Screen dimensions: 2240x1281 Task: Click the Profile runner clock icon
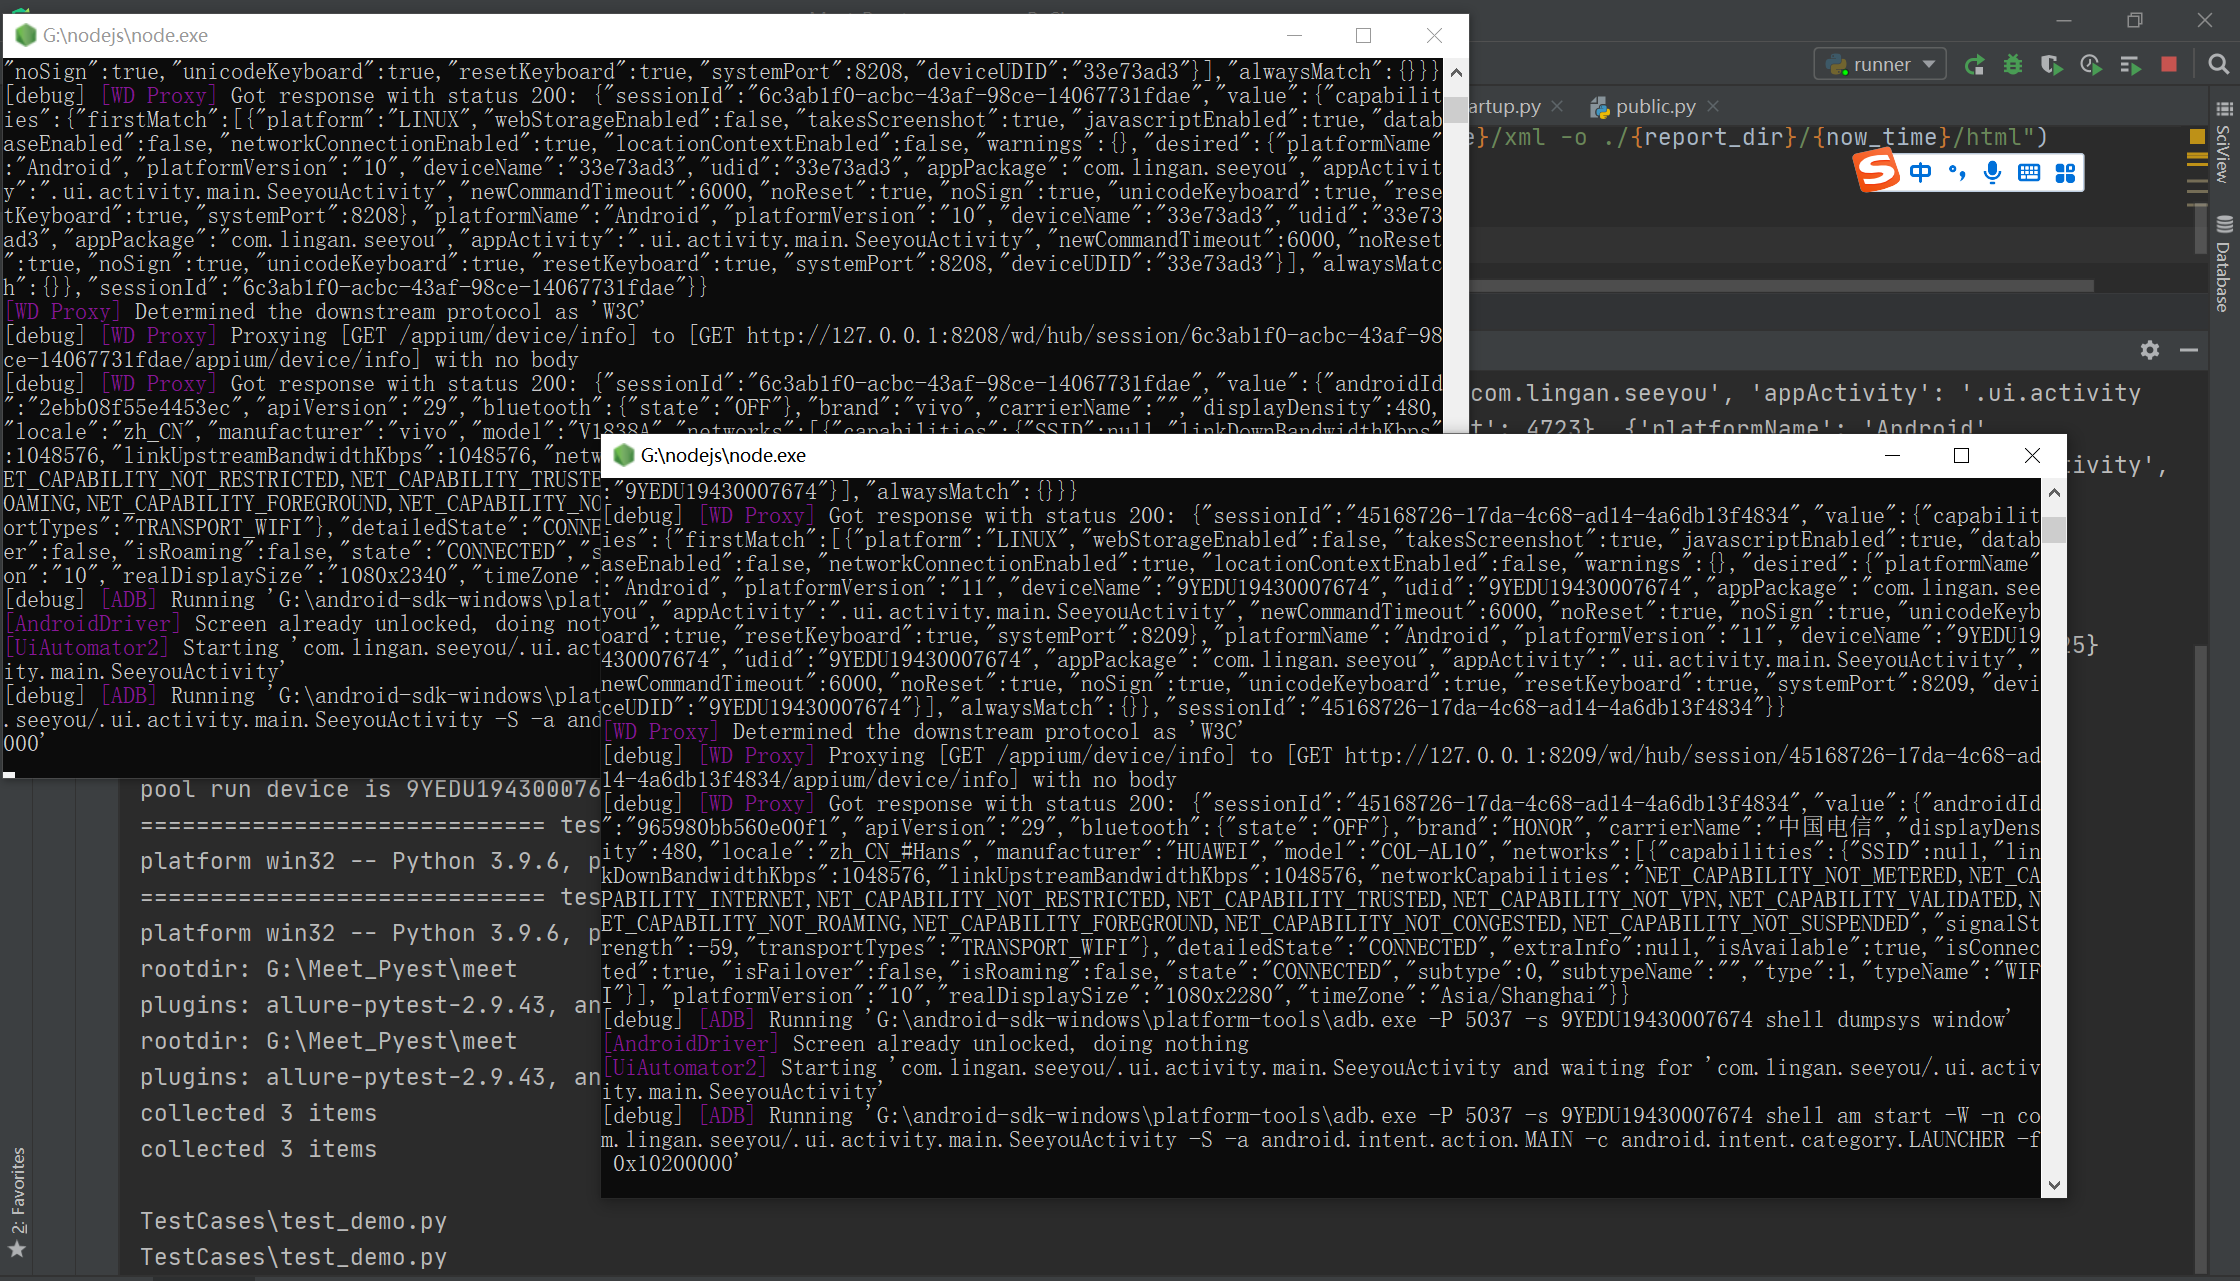[2091, 65]
